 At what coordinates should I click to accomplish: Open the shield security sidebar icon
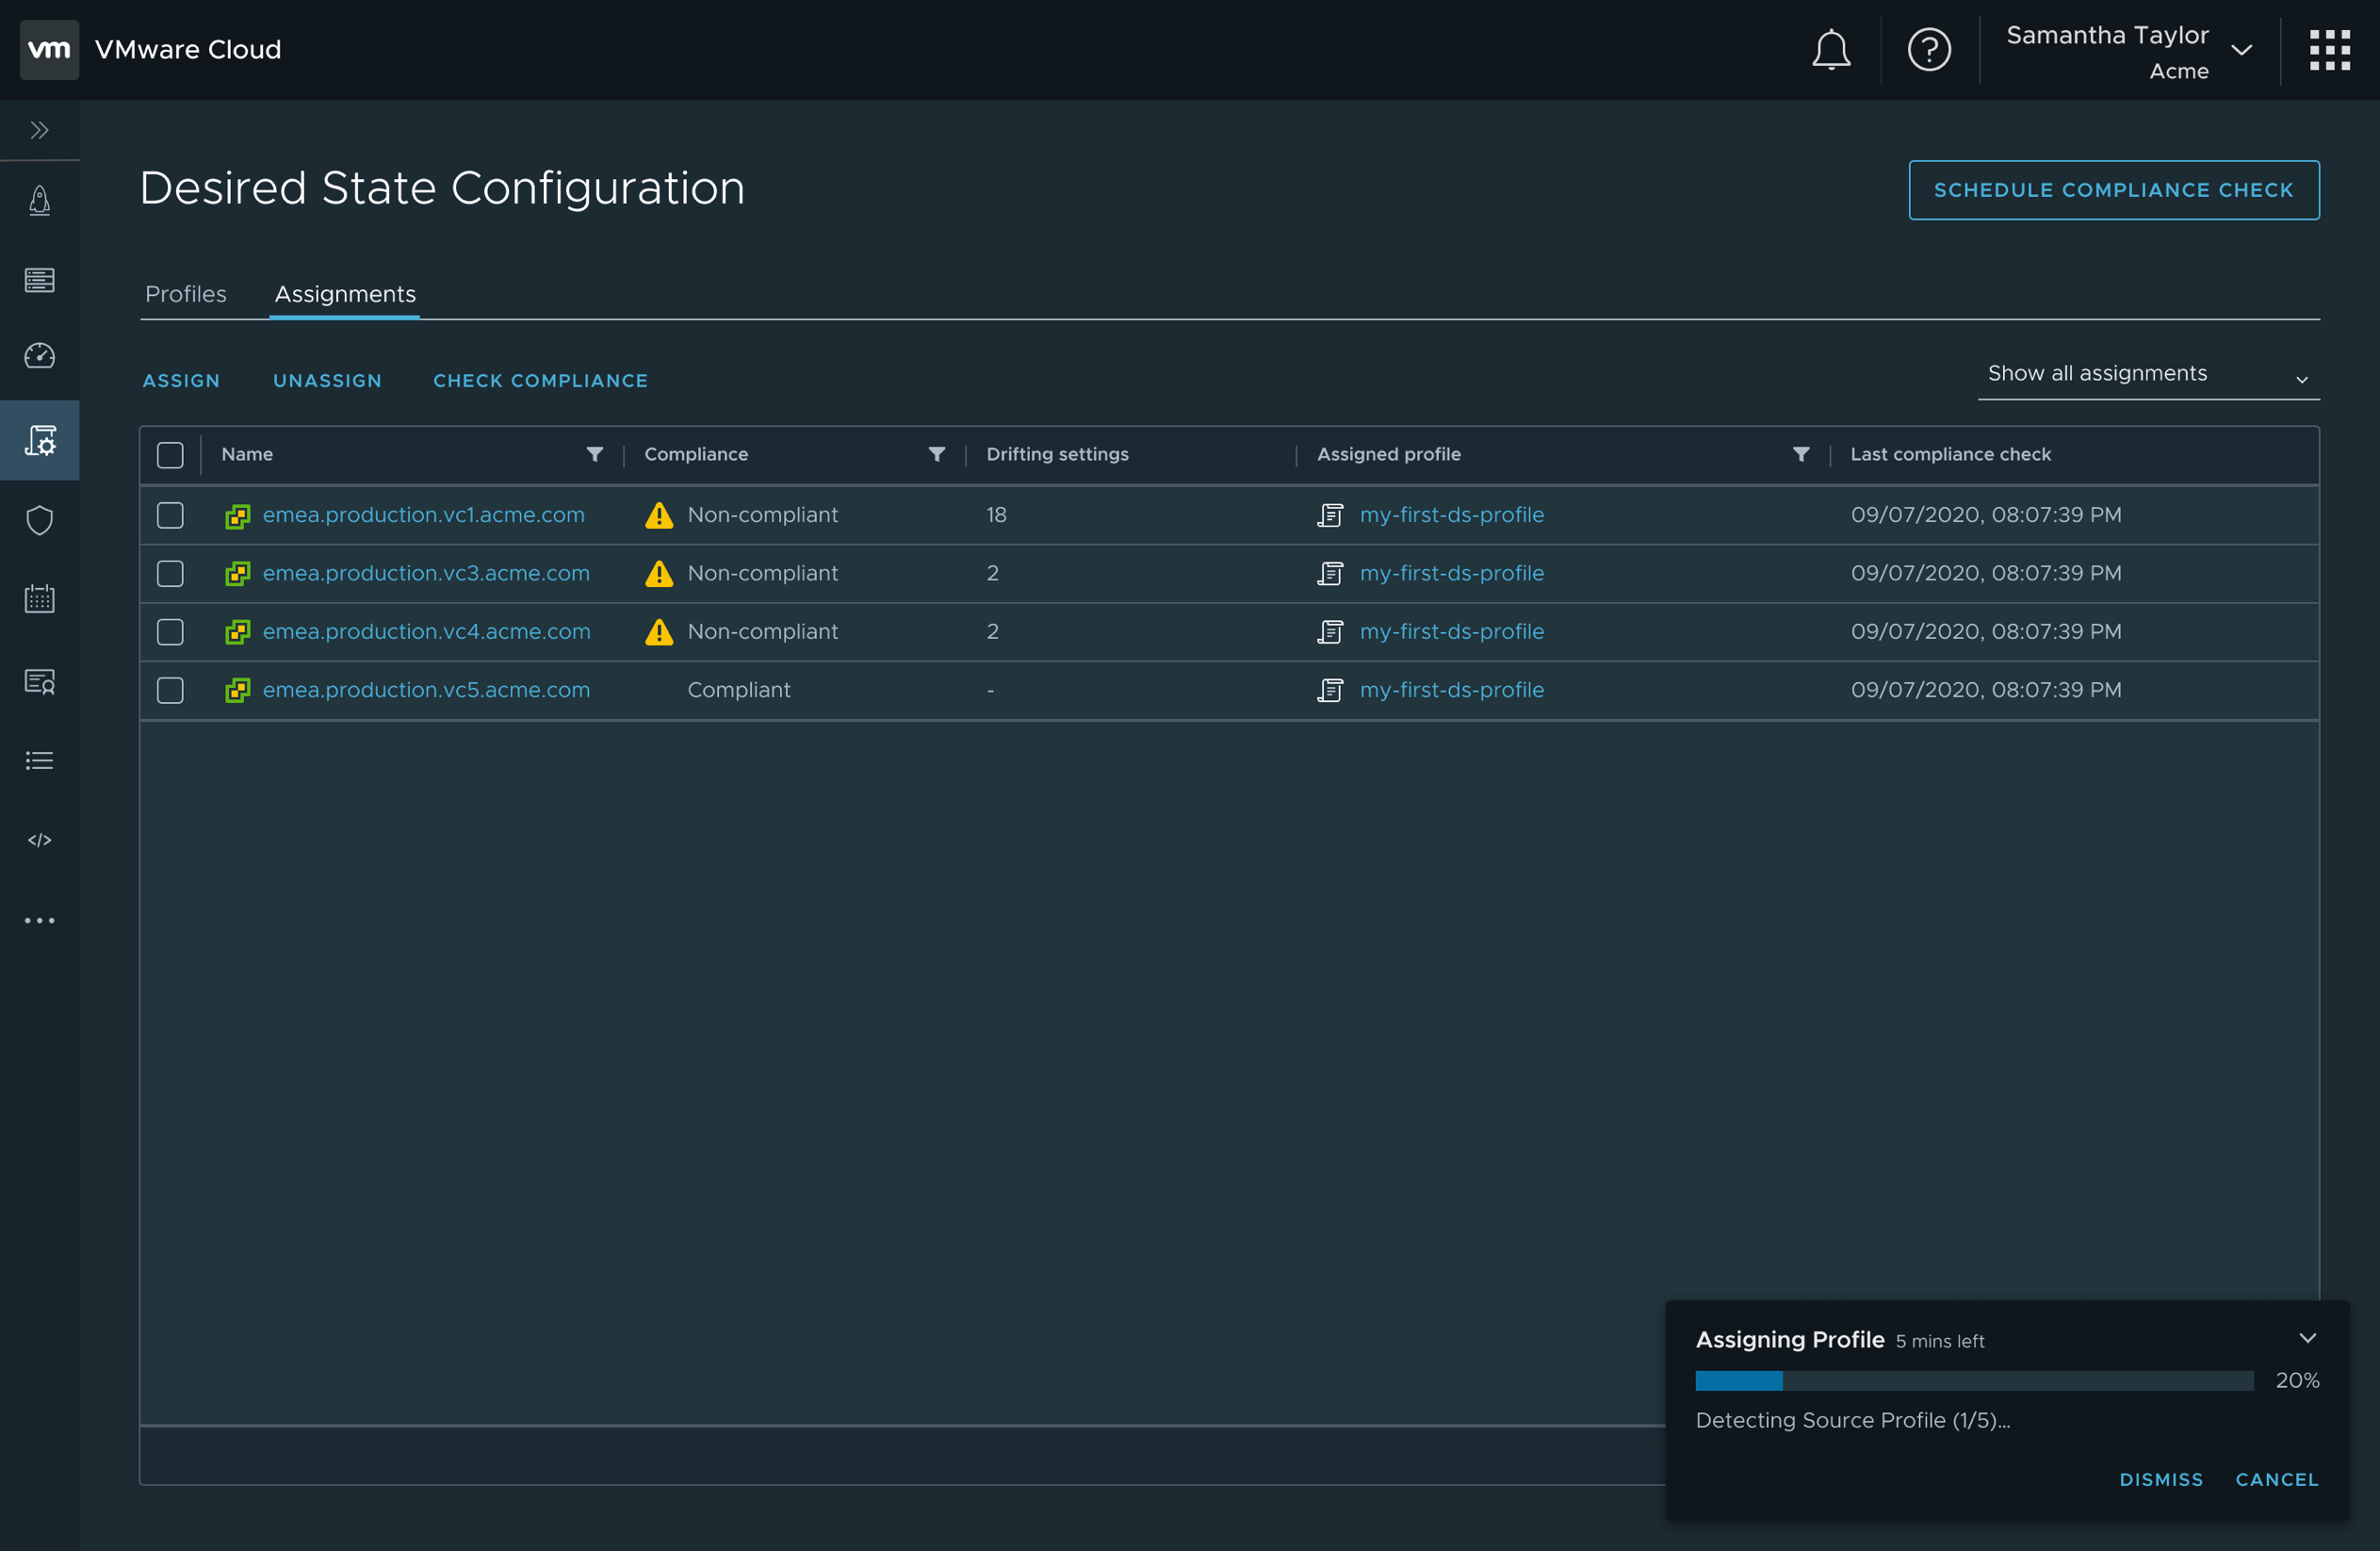click(39, 520)
